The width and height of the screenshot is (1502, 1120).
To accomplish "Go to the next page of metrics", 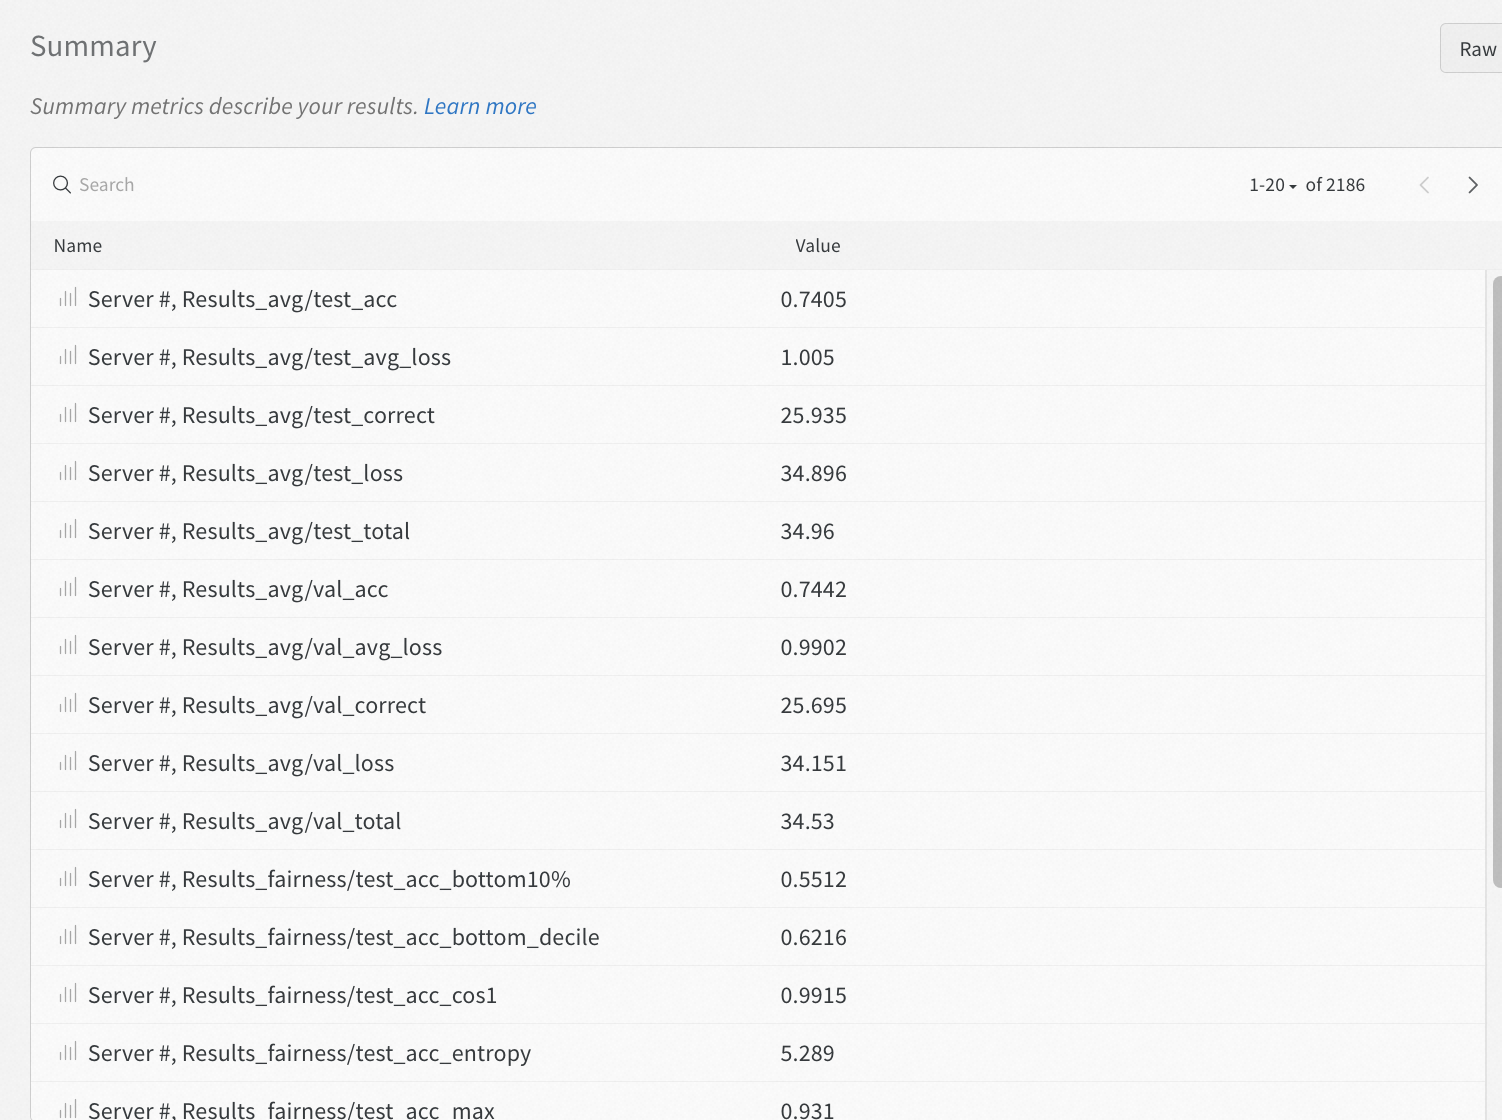I will [x=1472, y=184].
